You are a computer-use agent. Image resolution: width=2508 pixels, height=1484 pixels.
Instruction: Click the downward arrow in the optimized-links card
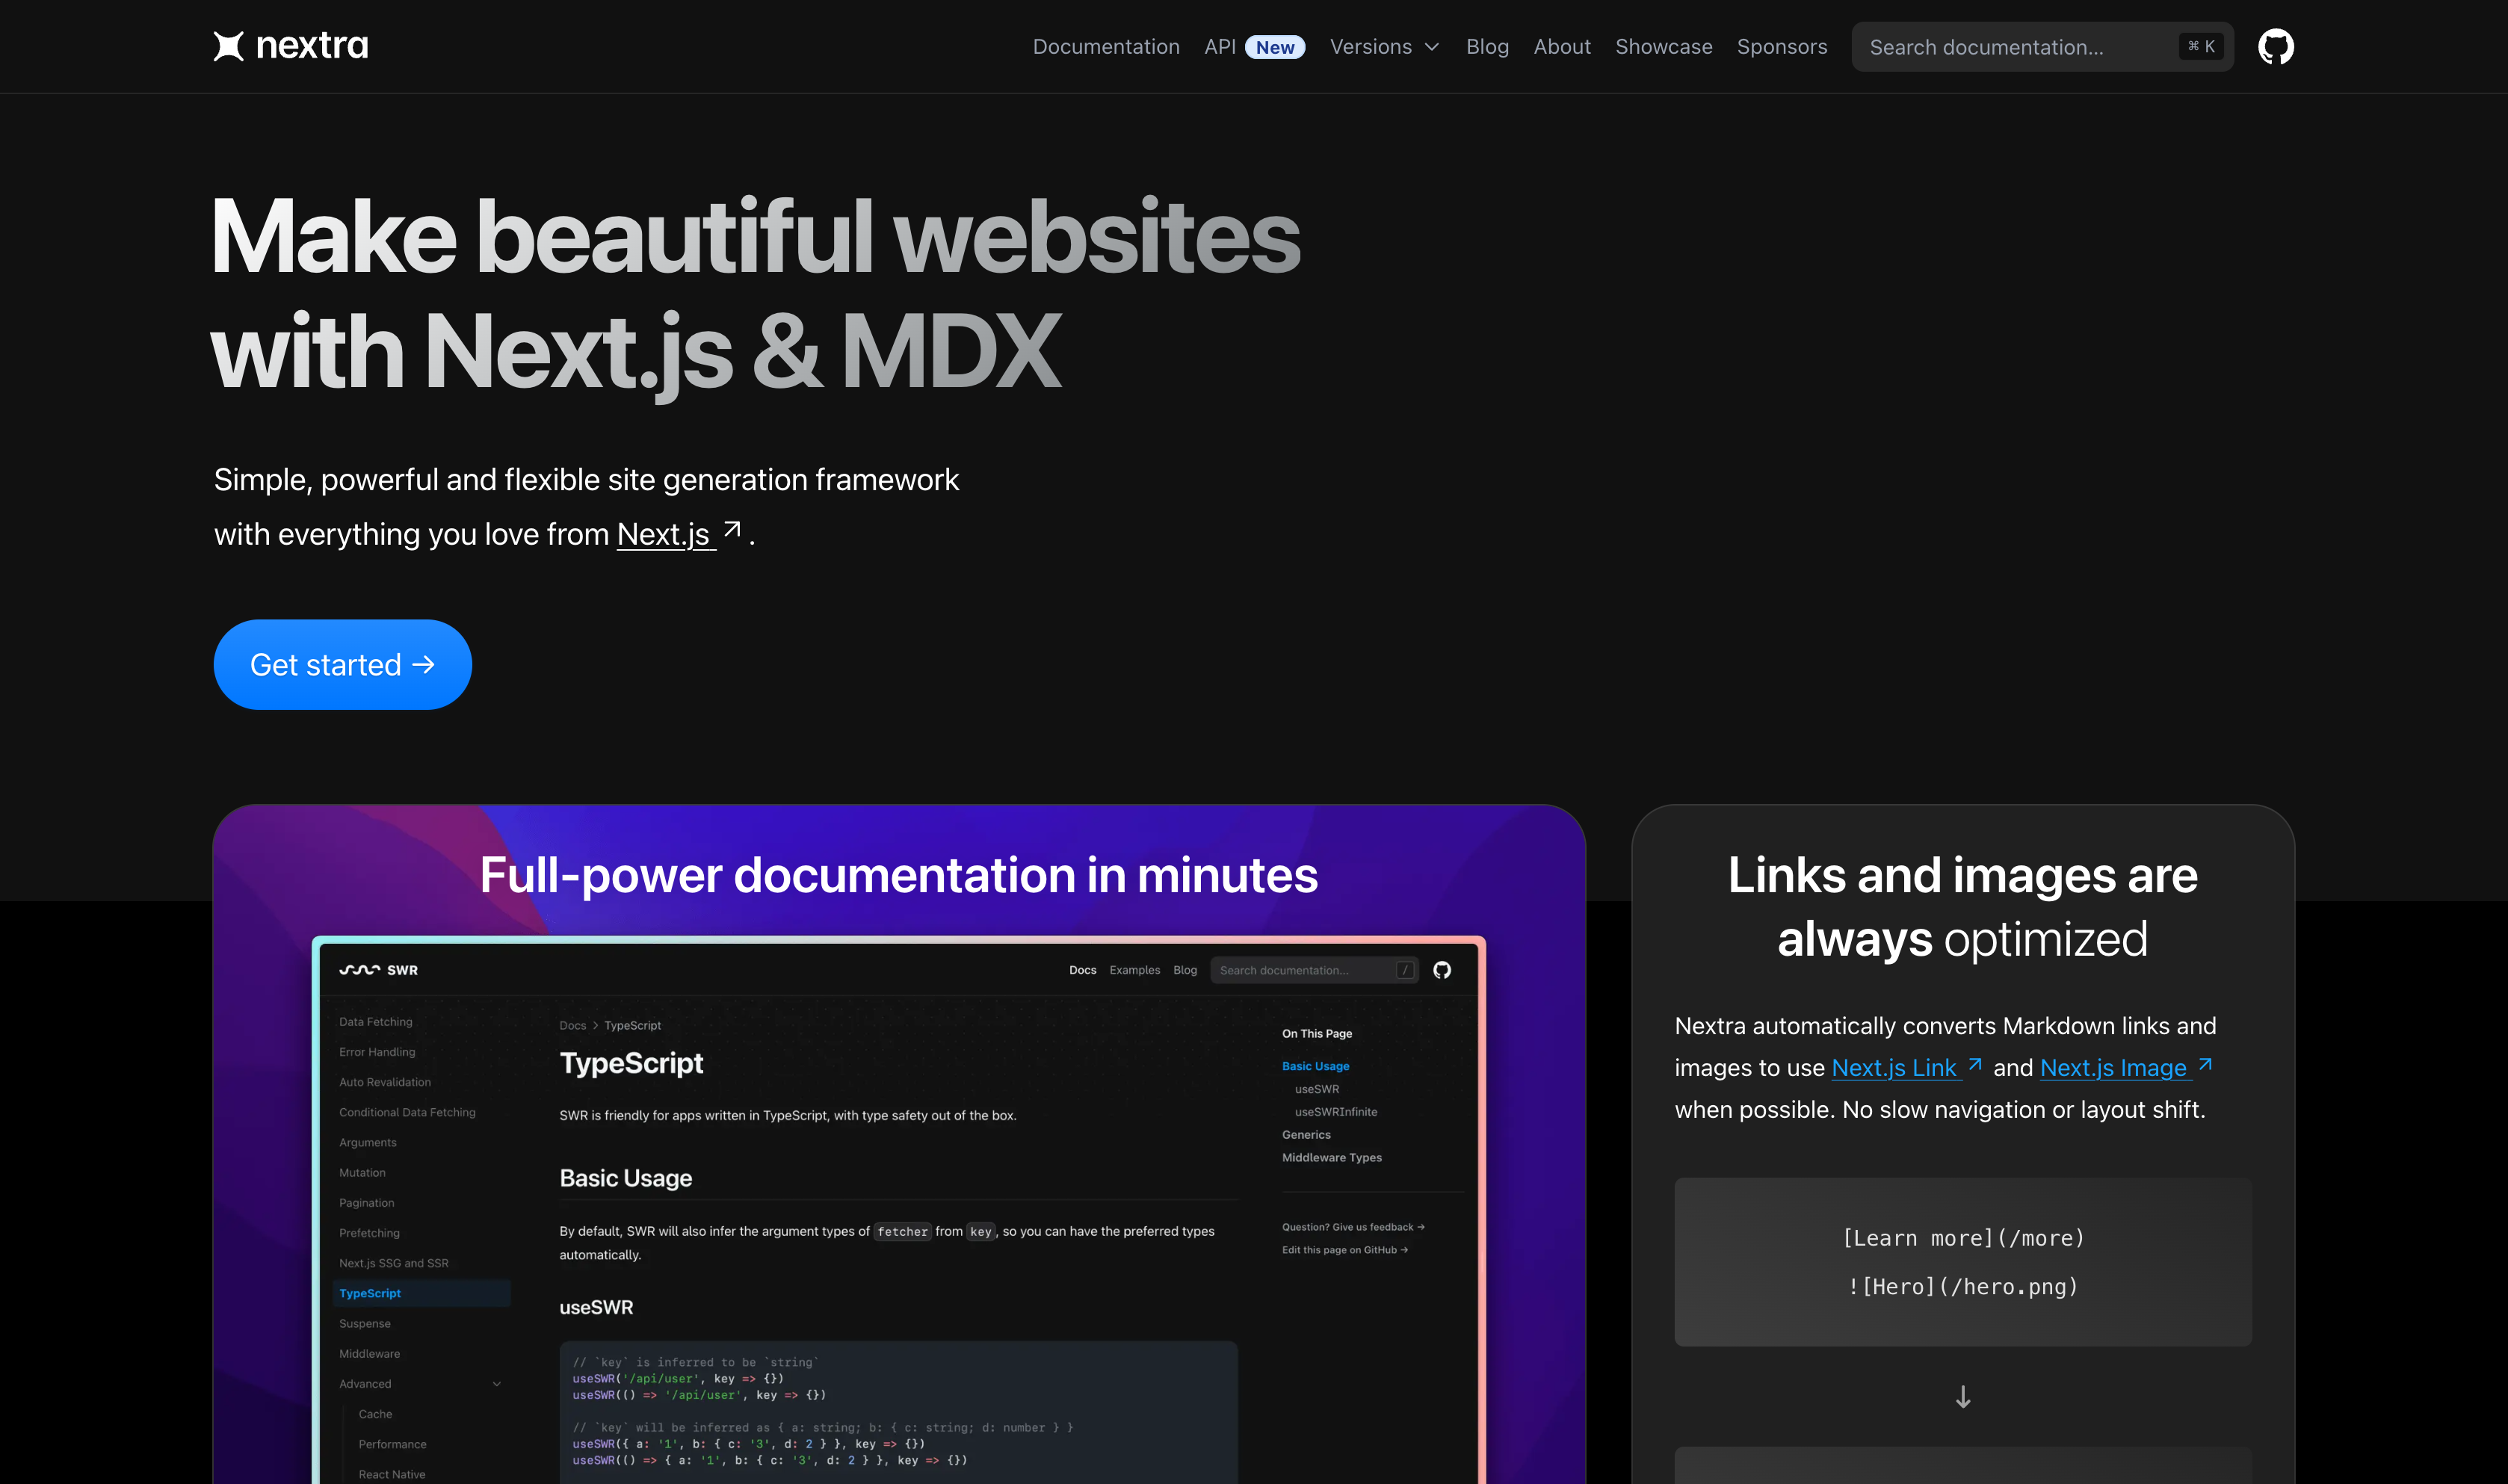1962,1397
